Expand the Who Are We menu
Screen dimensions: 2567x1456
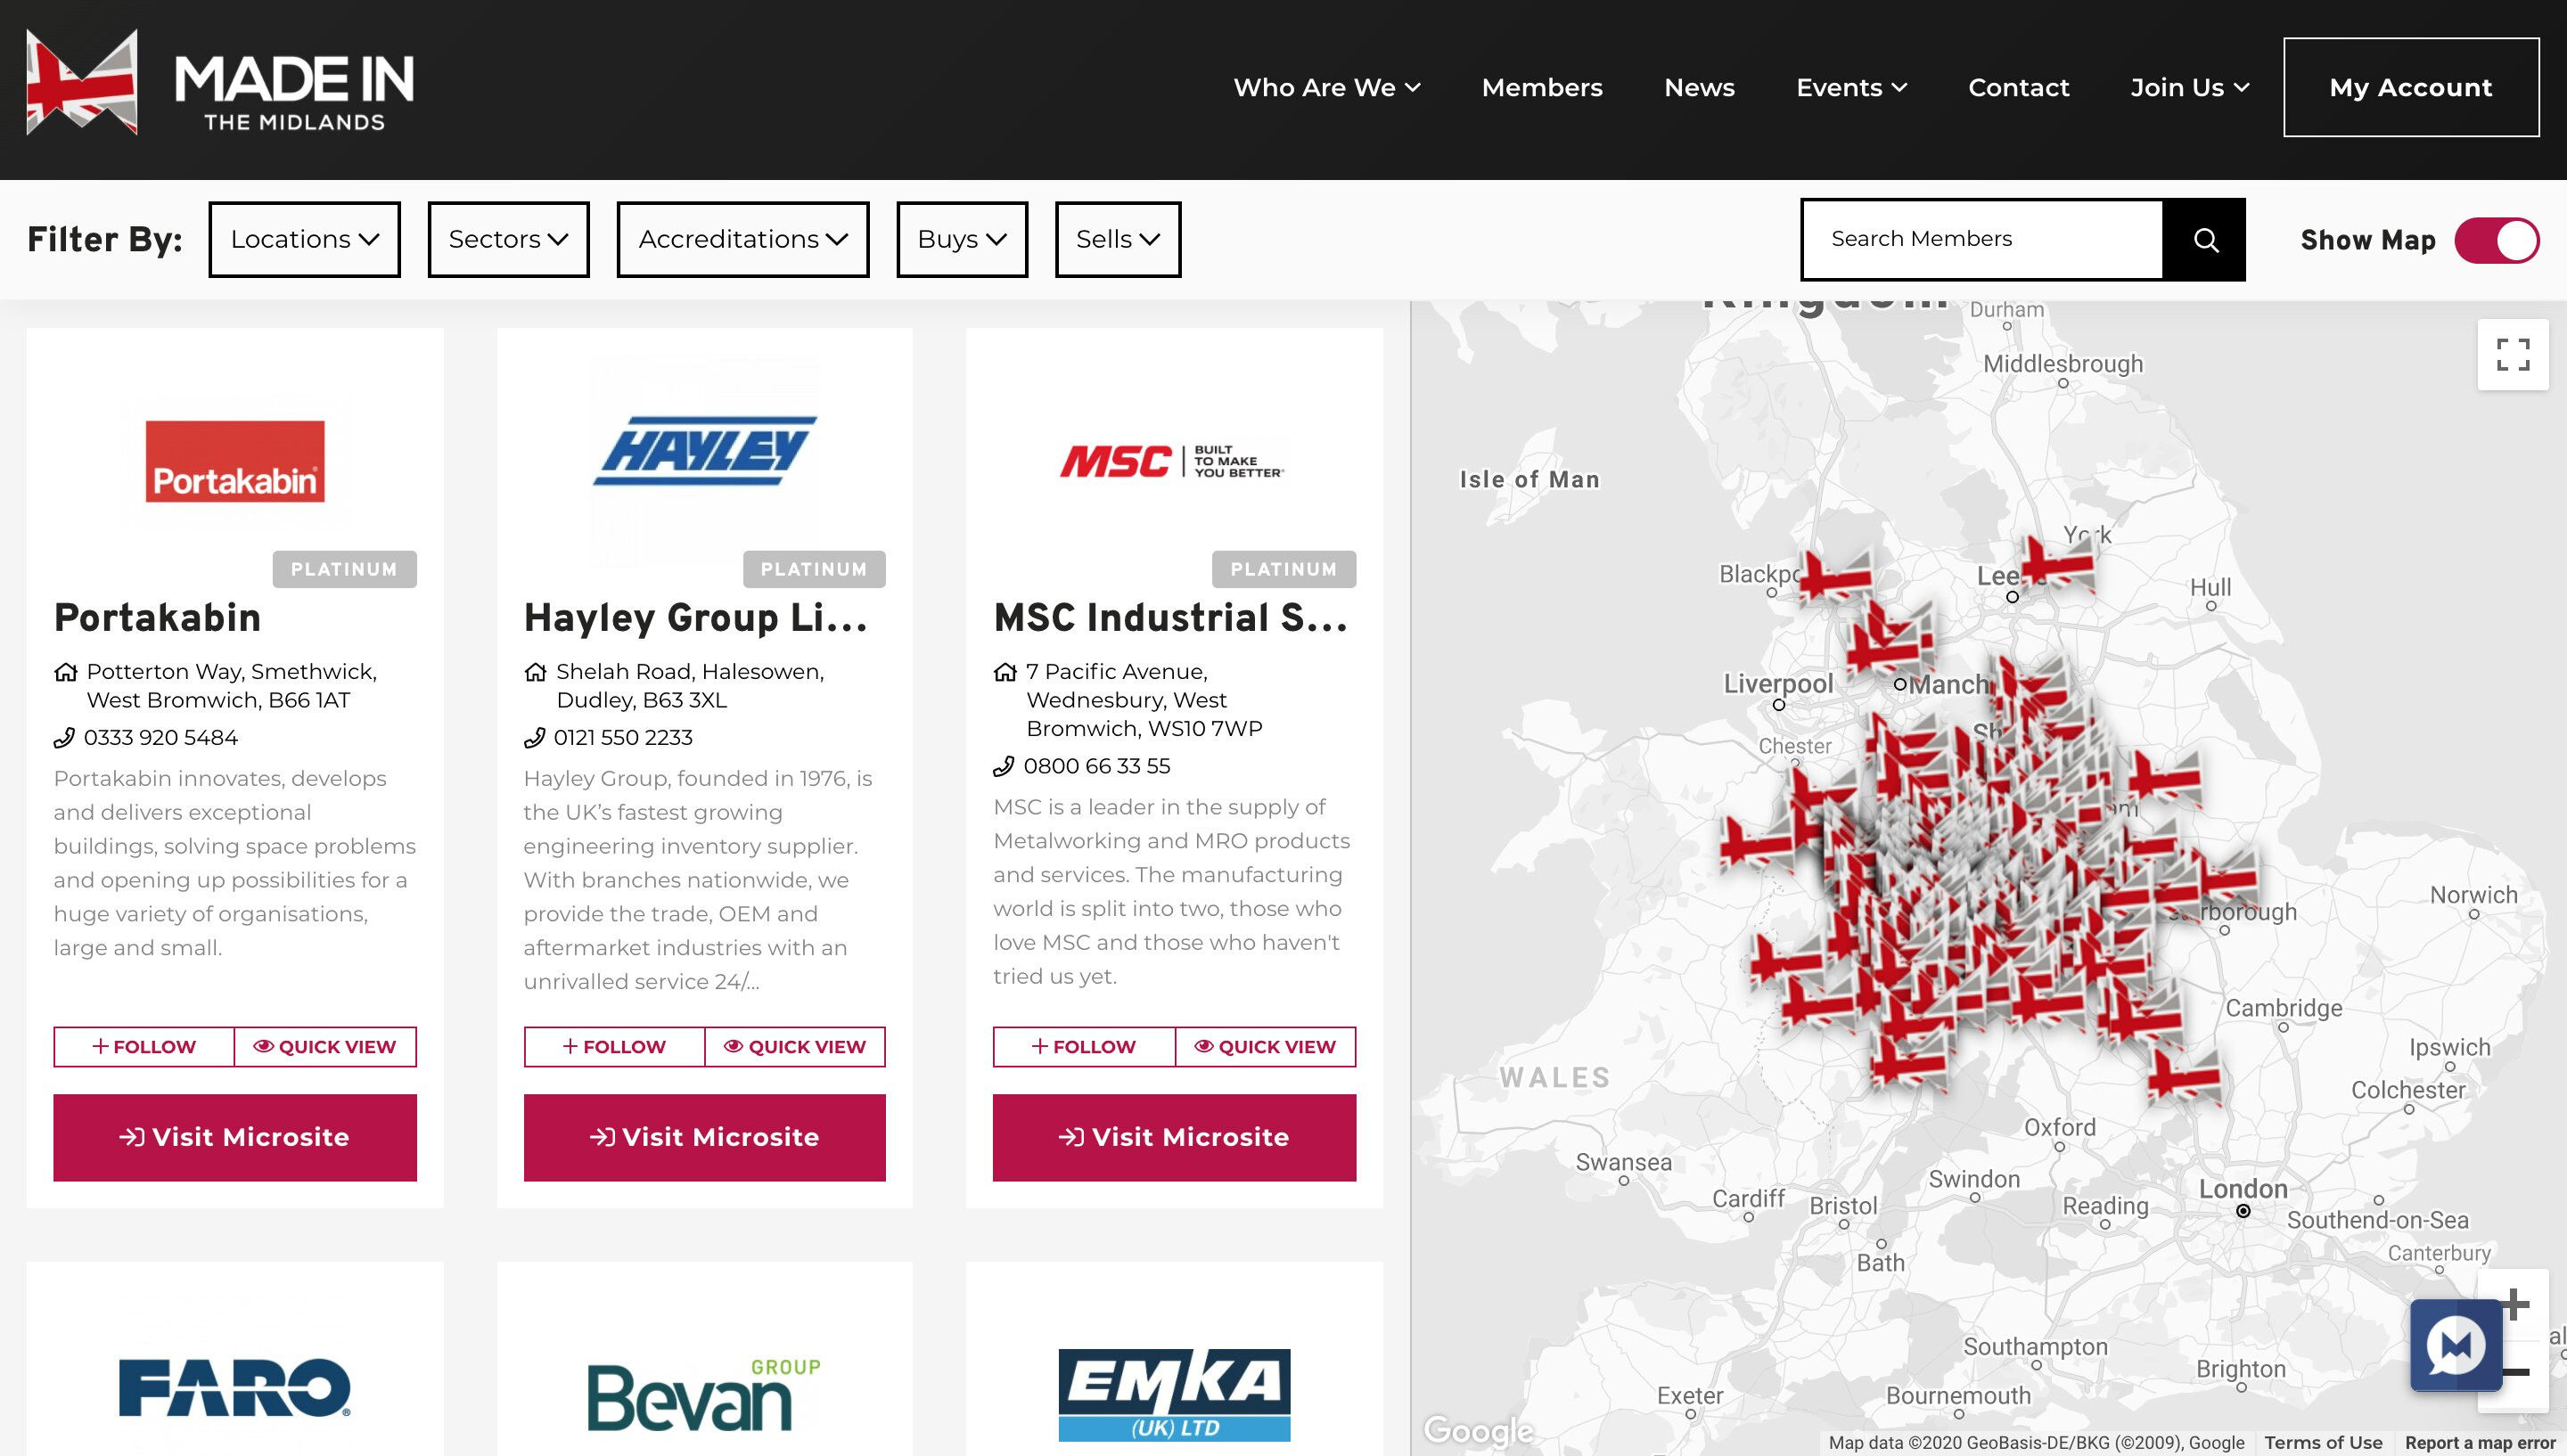click(1326, 87)
